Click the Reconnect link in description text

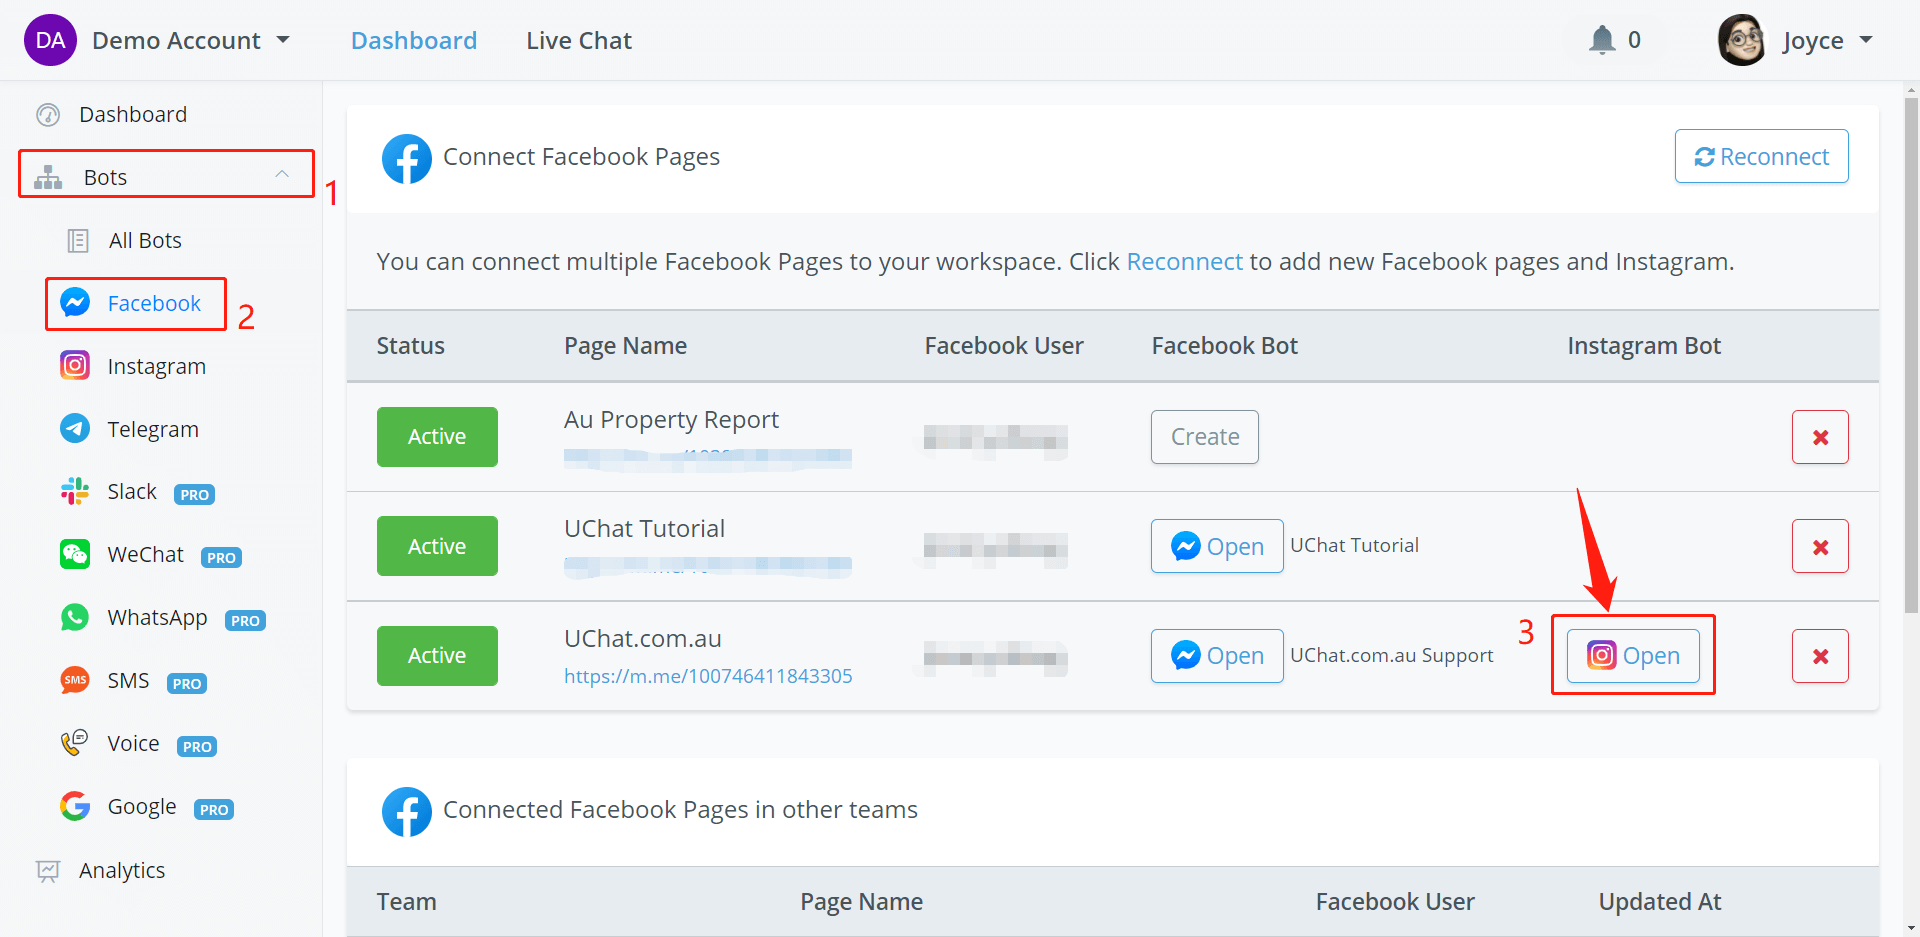tap(1184, 262)
